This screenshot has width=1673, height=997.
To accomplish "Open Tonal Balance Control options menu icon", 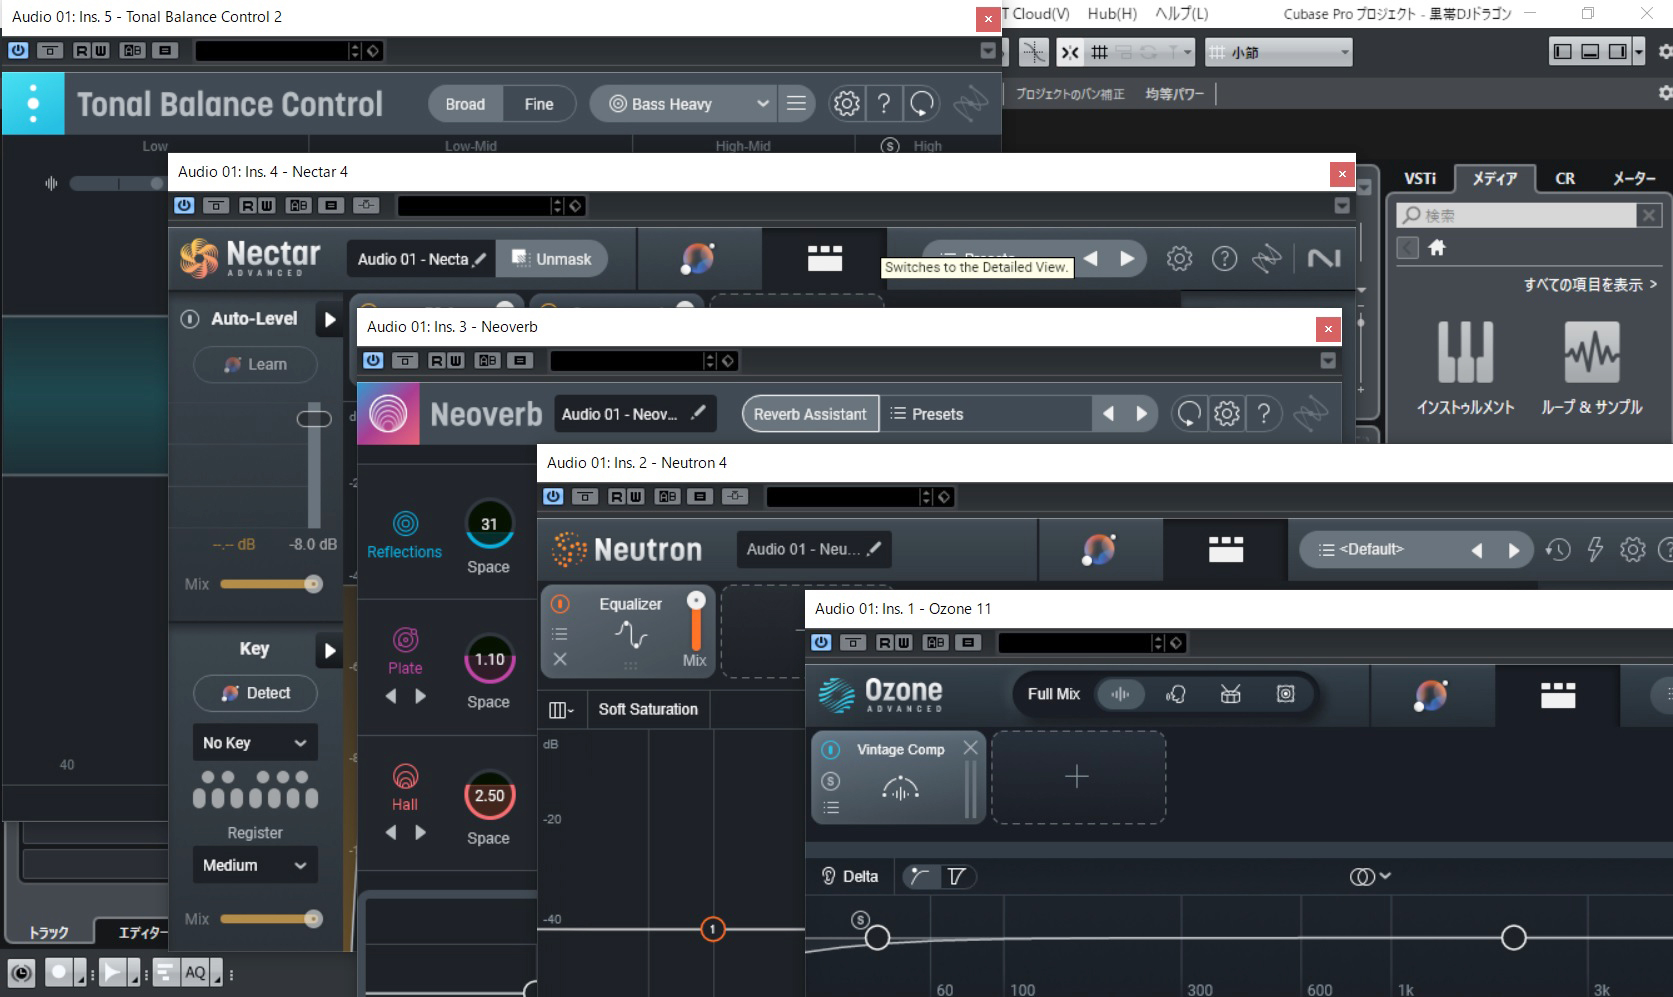I will [x=796, y=103].
